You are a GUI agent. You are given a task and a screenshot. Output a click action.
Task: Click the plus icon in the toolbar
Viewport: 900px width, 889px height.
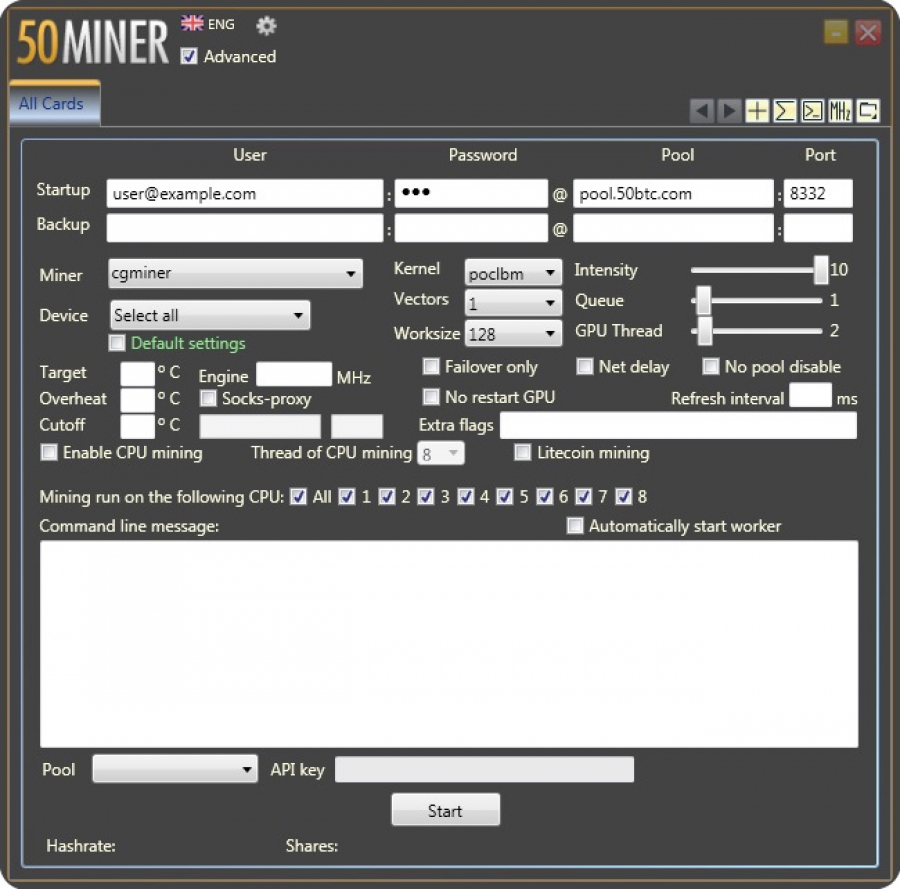point(757,111)
